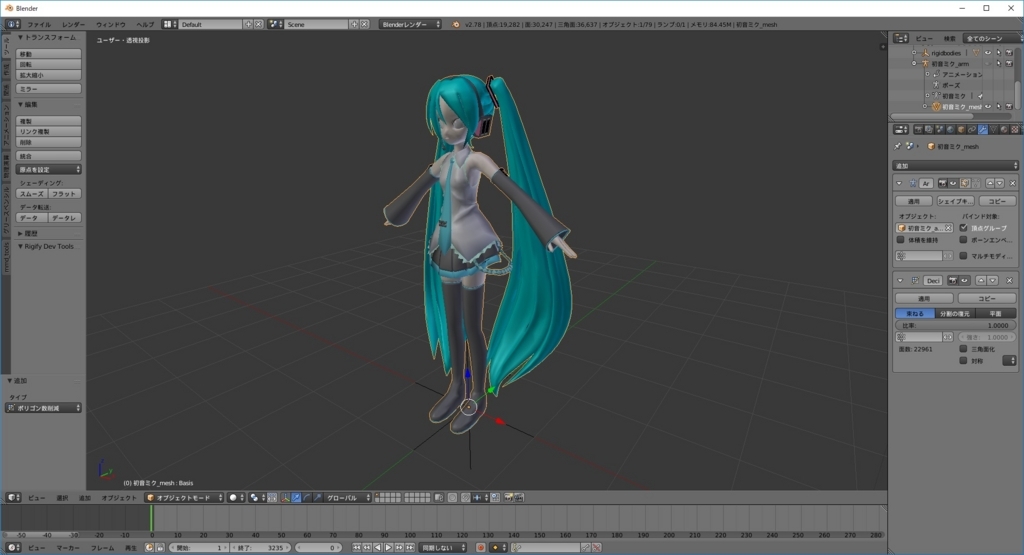This screenshot has width=1024, height=555.
Task: Enable the マルチモディファイアー checkbox
Action: (963, 256)
